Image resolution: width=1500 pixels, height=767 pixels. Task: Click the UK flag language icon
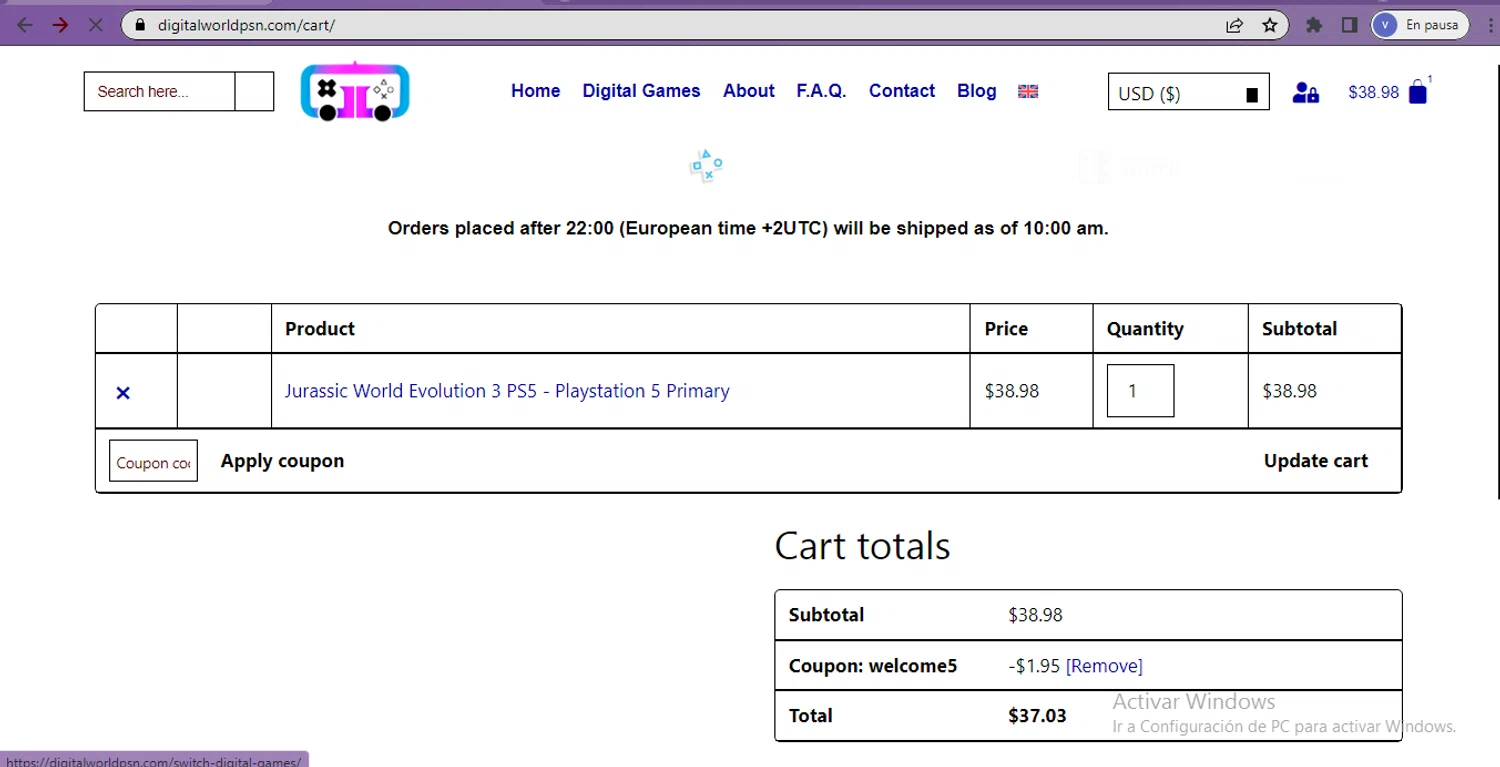tap(1028, 91)
